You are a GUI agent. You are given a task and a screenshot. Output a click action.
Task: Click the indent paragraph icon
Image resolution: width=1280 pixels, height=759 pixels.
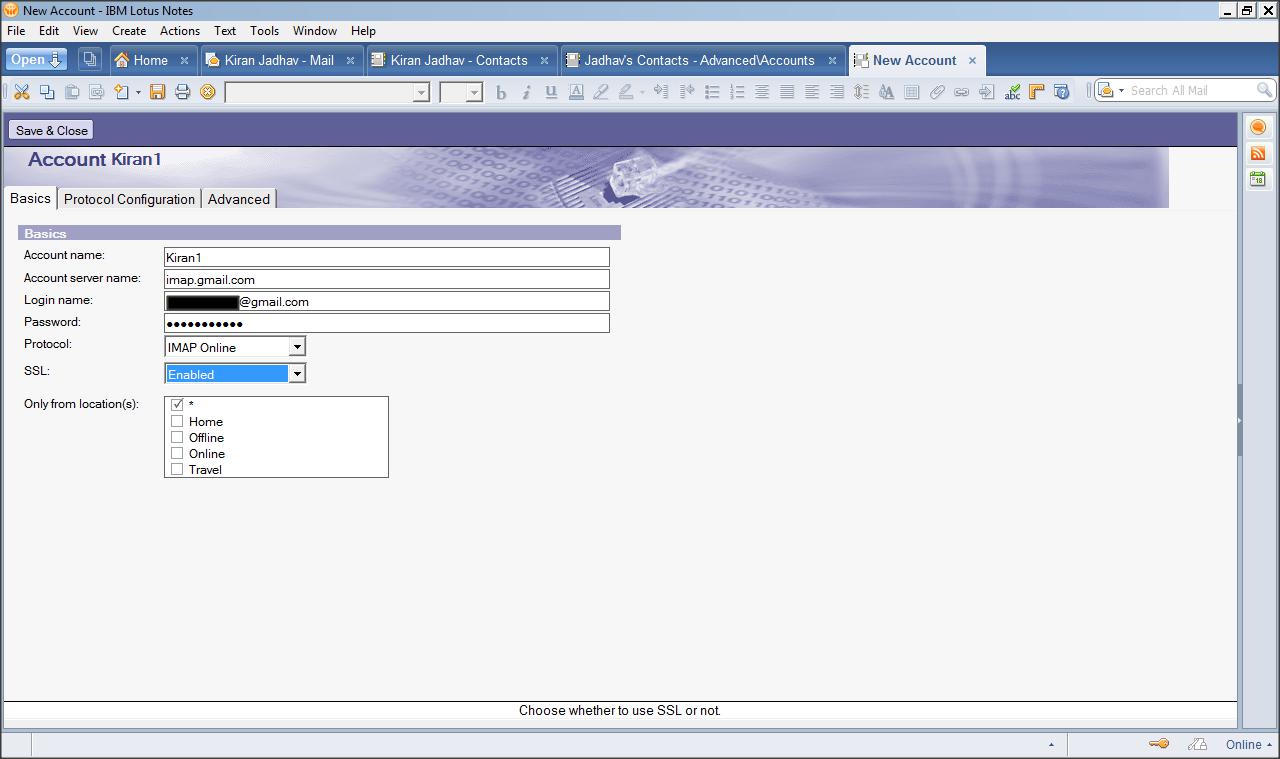coord(661,92)
